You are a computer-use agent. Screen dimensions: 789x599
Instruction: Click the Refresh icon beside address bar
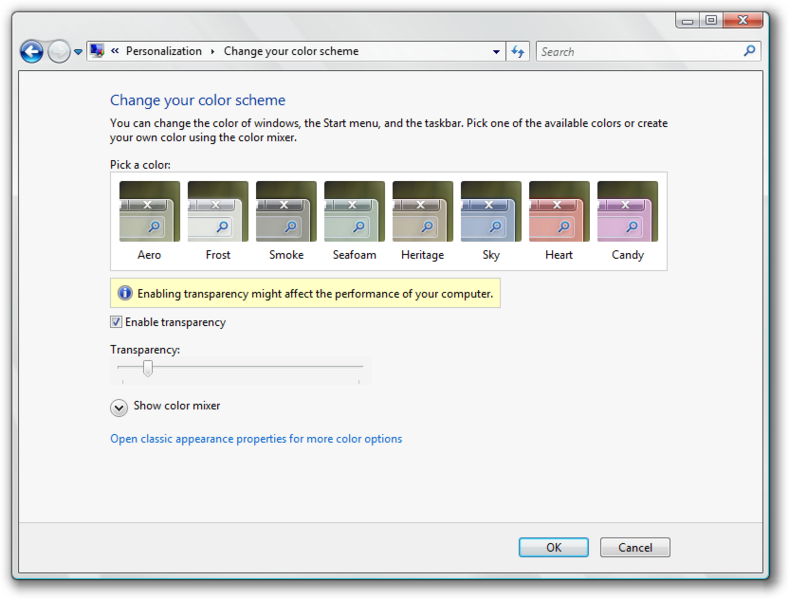pyautogui.click(x=518, y=52)
